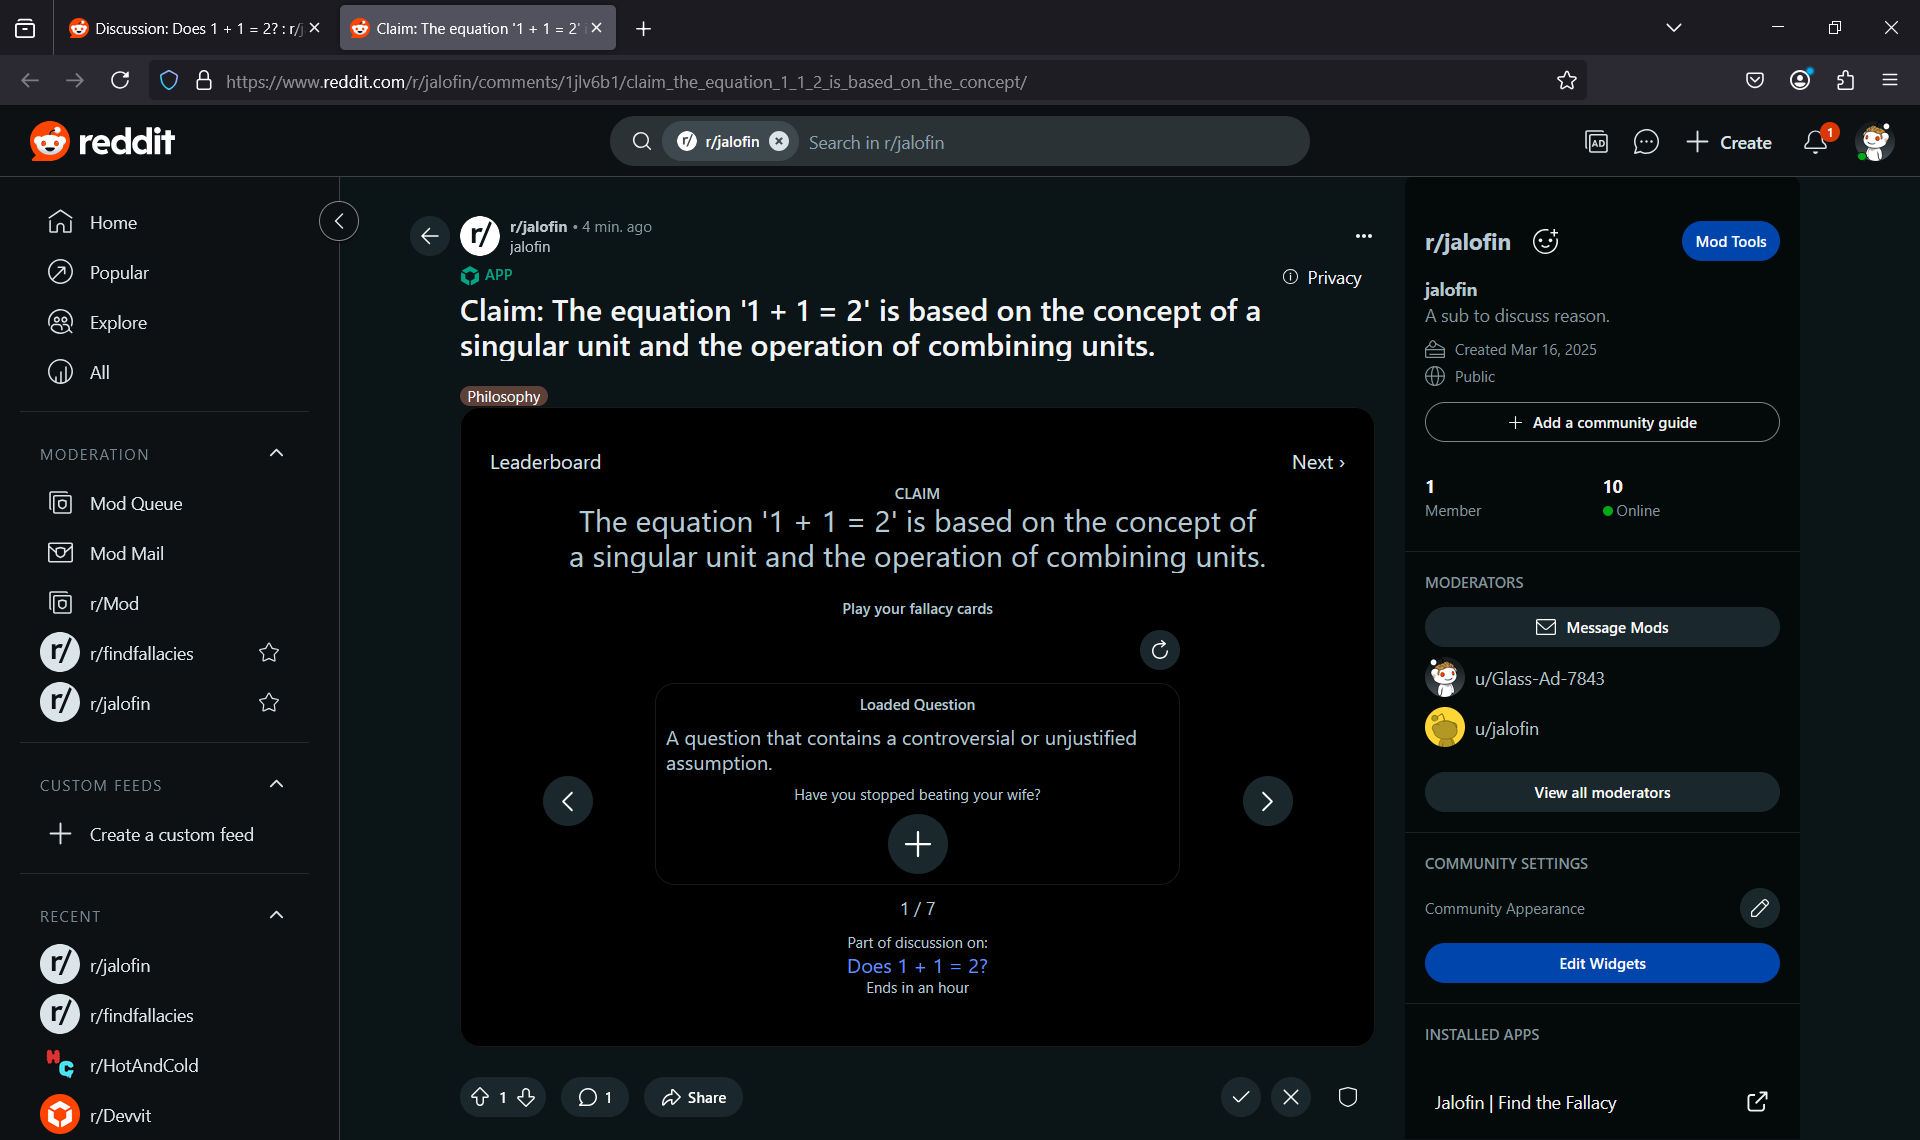Approve post with the checkmark icon

click(x=1240, y=1097)
